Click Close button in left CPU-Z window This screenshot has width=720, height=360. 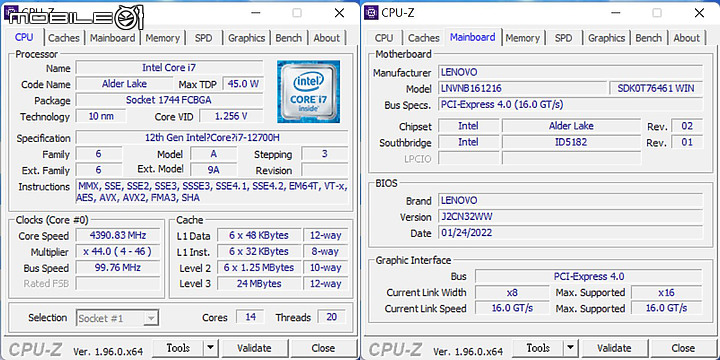click(323, 348)
